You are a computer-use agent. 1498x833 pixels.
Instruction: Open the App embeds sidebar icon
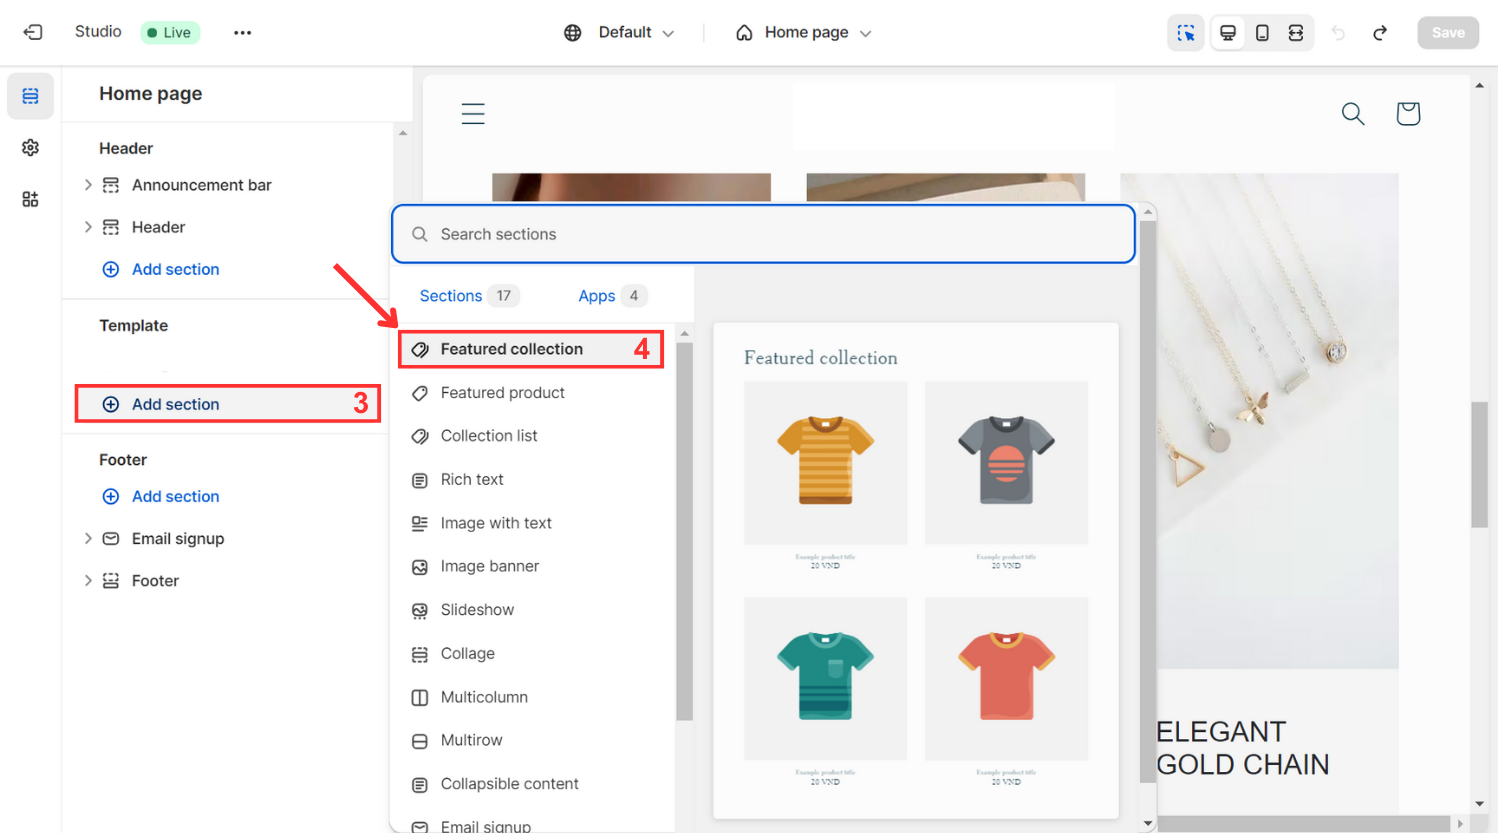tap(31, 199)
